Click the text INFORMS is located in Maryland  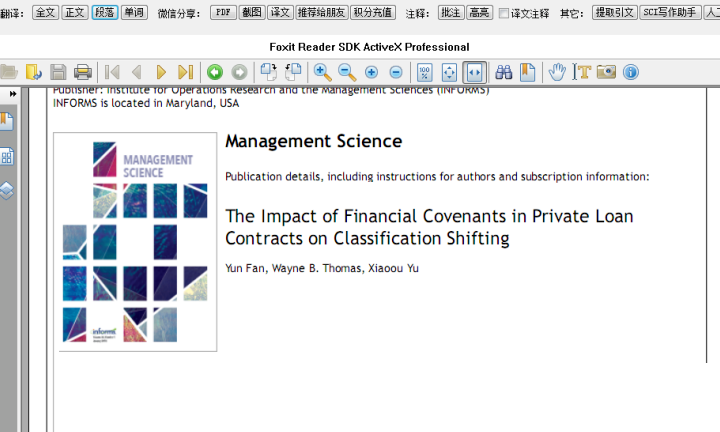coord(146,103)
